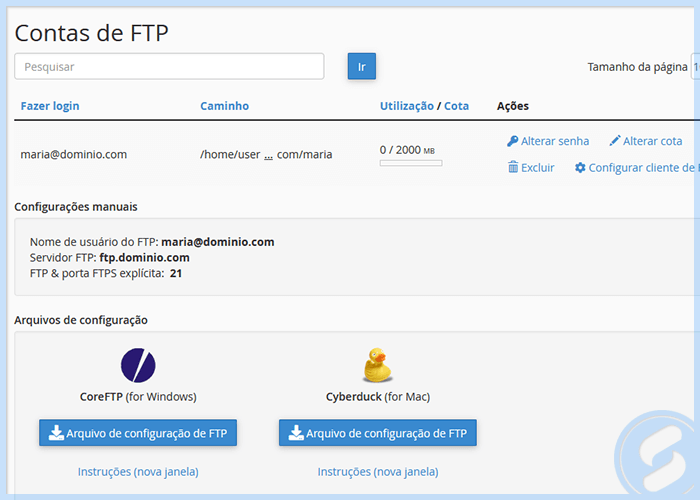Click the Ações column header
This screenshot has width=700, height=500.
click(x=512, y=106)
